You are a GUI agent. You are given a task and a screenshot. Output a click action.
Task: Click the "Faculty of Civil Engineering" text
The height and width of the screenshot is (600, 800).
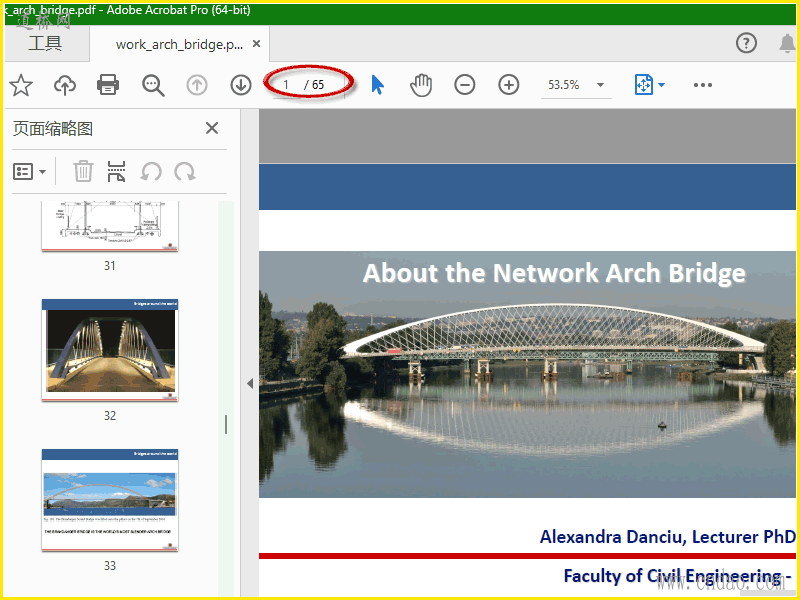point(672,576)
